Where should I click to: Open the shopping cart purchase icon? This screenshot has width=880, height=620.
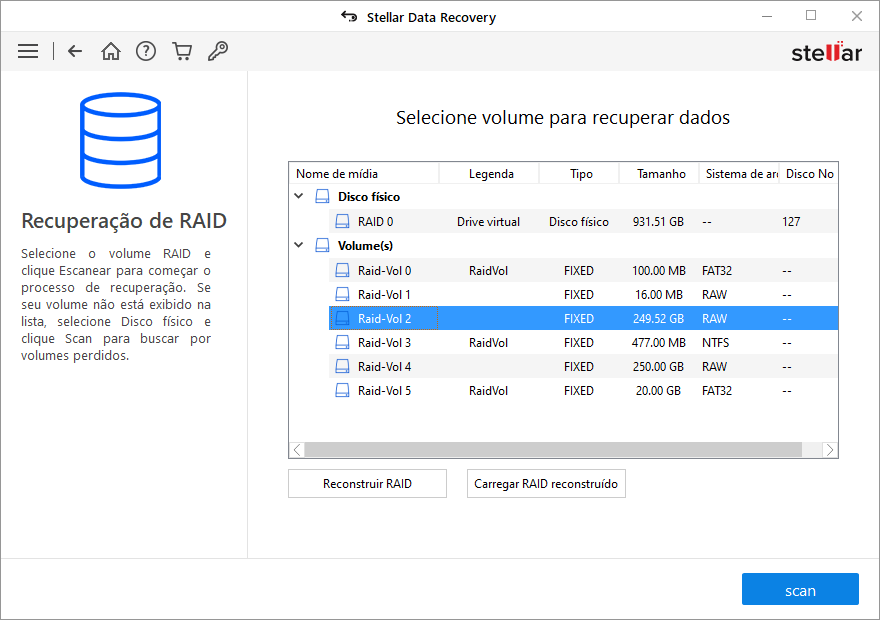click(182, 51)
